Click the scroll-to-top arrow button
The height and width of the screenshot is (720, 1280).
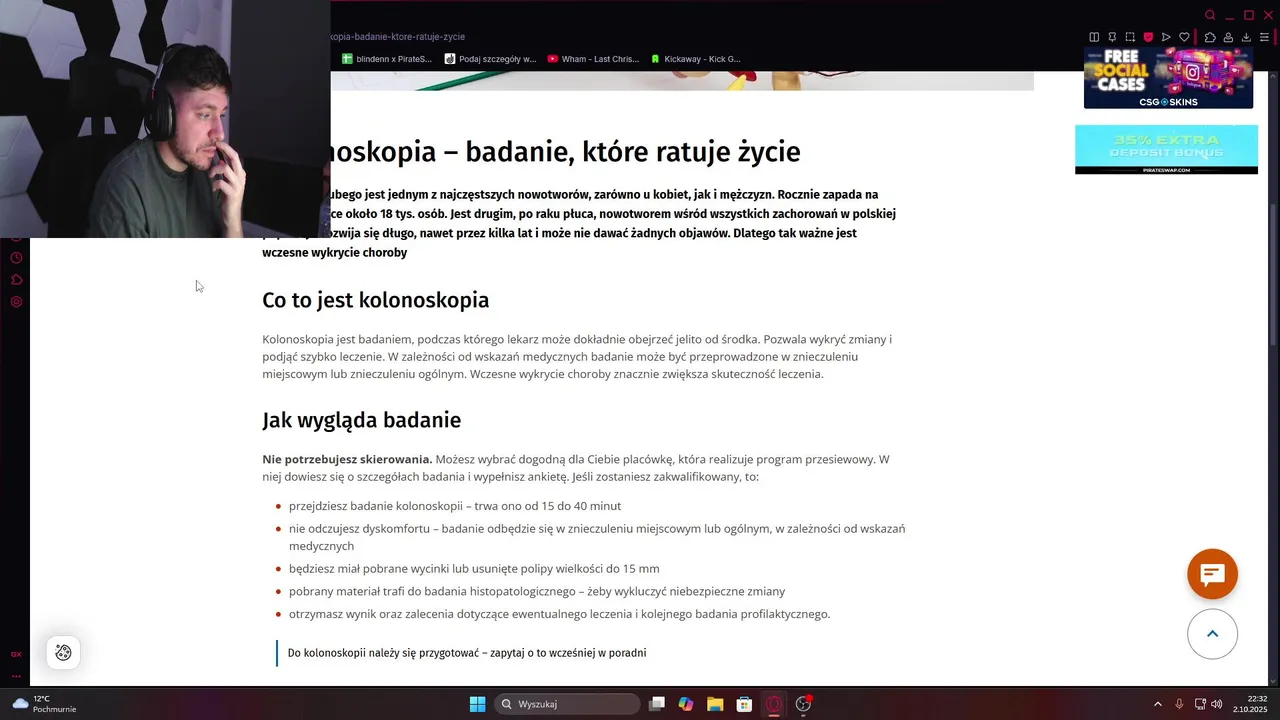pos(1212,634)
